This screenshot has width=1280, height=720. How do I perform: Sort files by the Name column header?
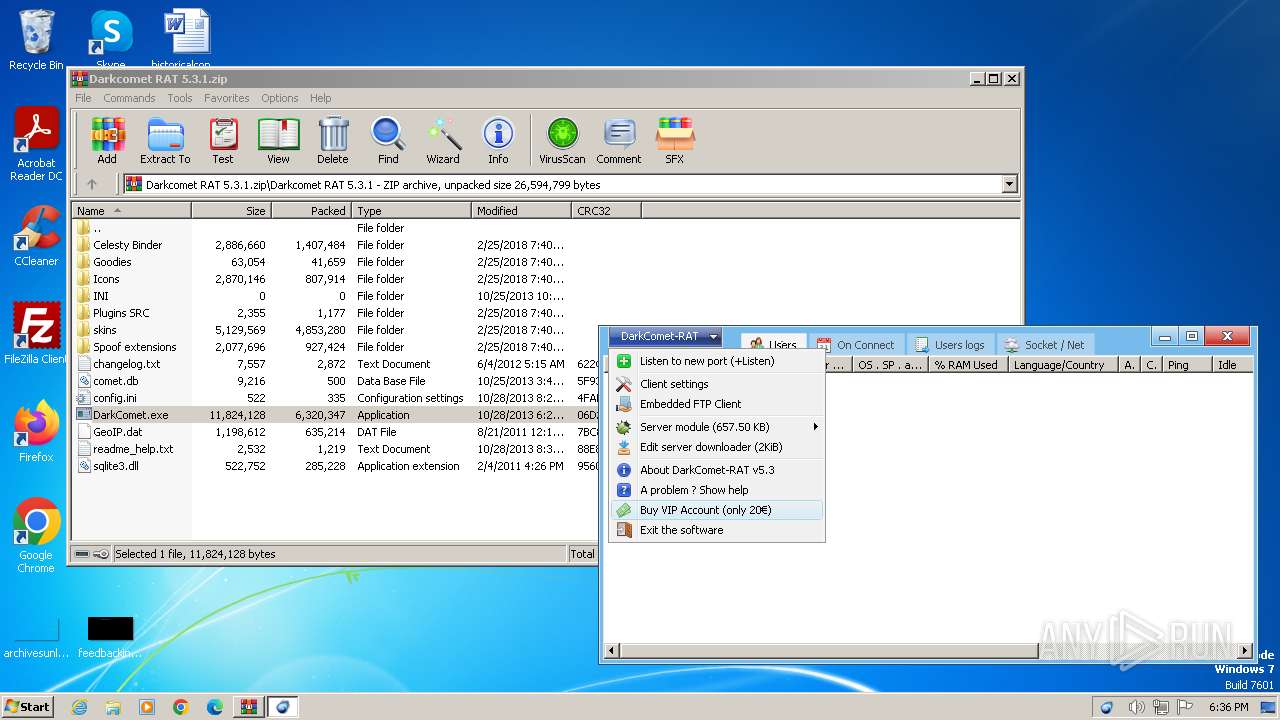131,211
